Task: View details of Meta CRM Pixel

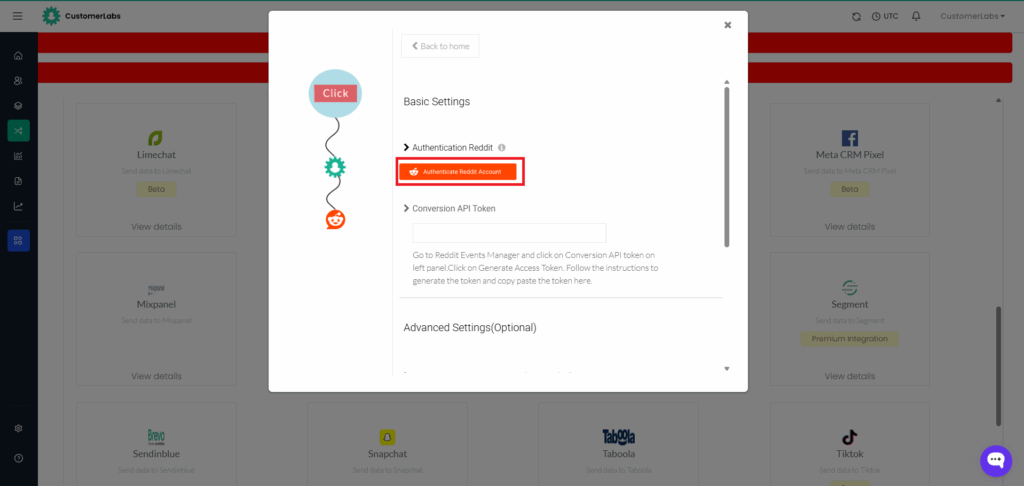Action: pos(850,227)
